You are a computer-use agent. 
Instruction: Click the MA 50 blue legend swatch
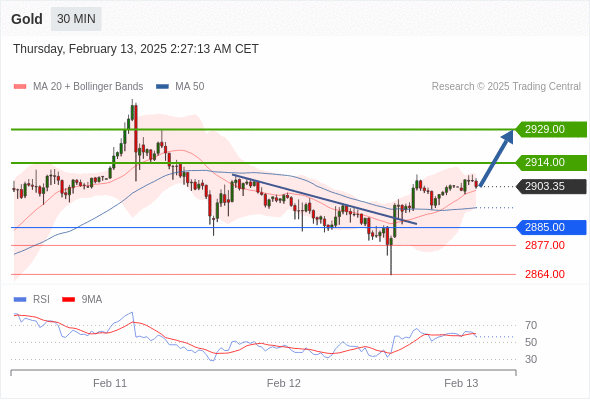tap(162, 87)
